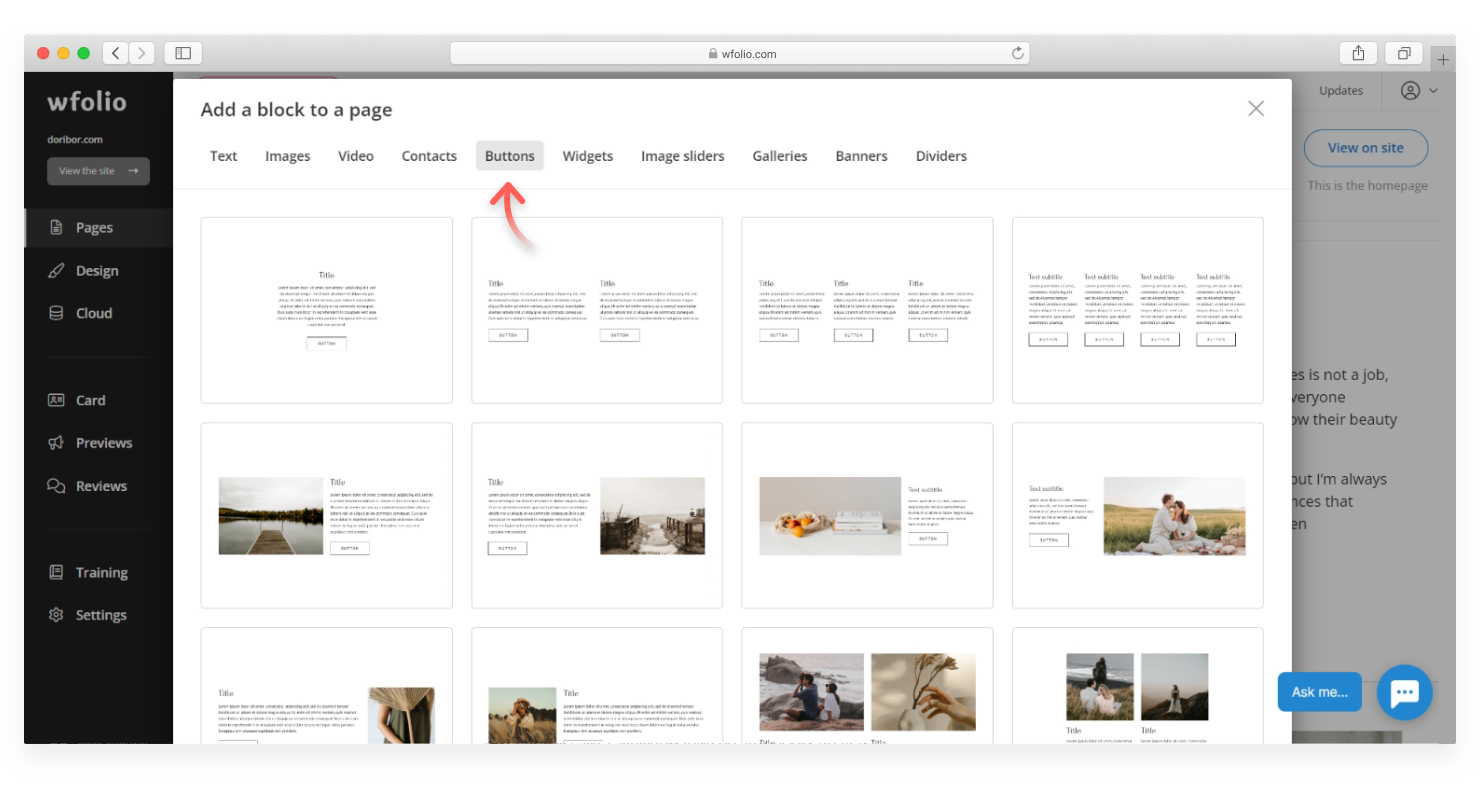Choose block with dried plant image right

pos(327,686)
